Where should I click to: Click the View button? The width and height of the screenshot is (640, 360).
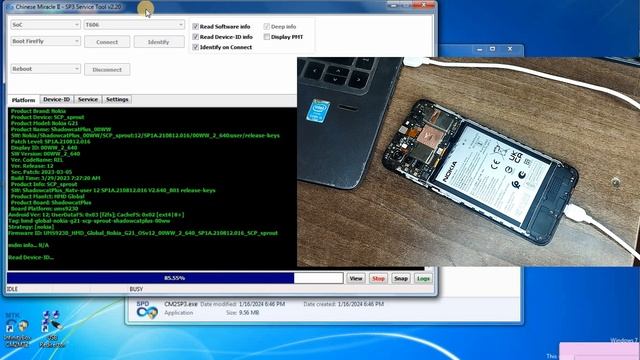click(x=356, y=278)
